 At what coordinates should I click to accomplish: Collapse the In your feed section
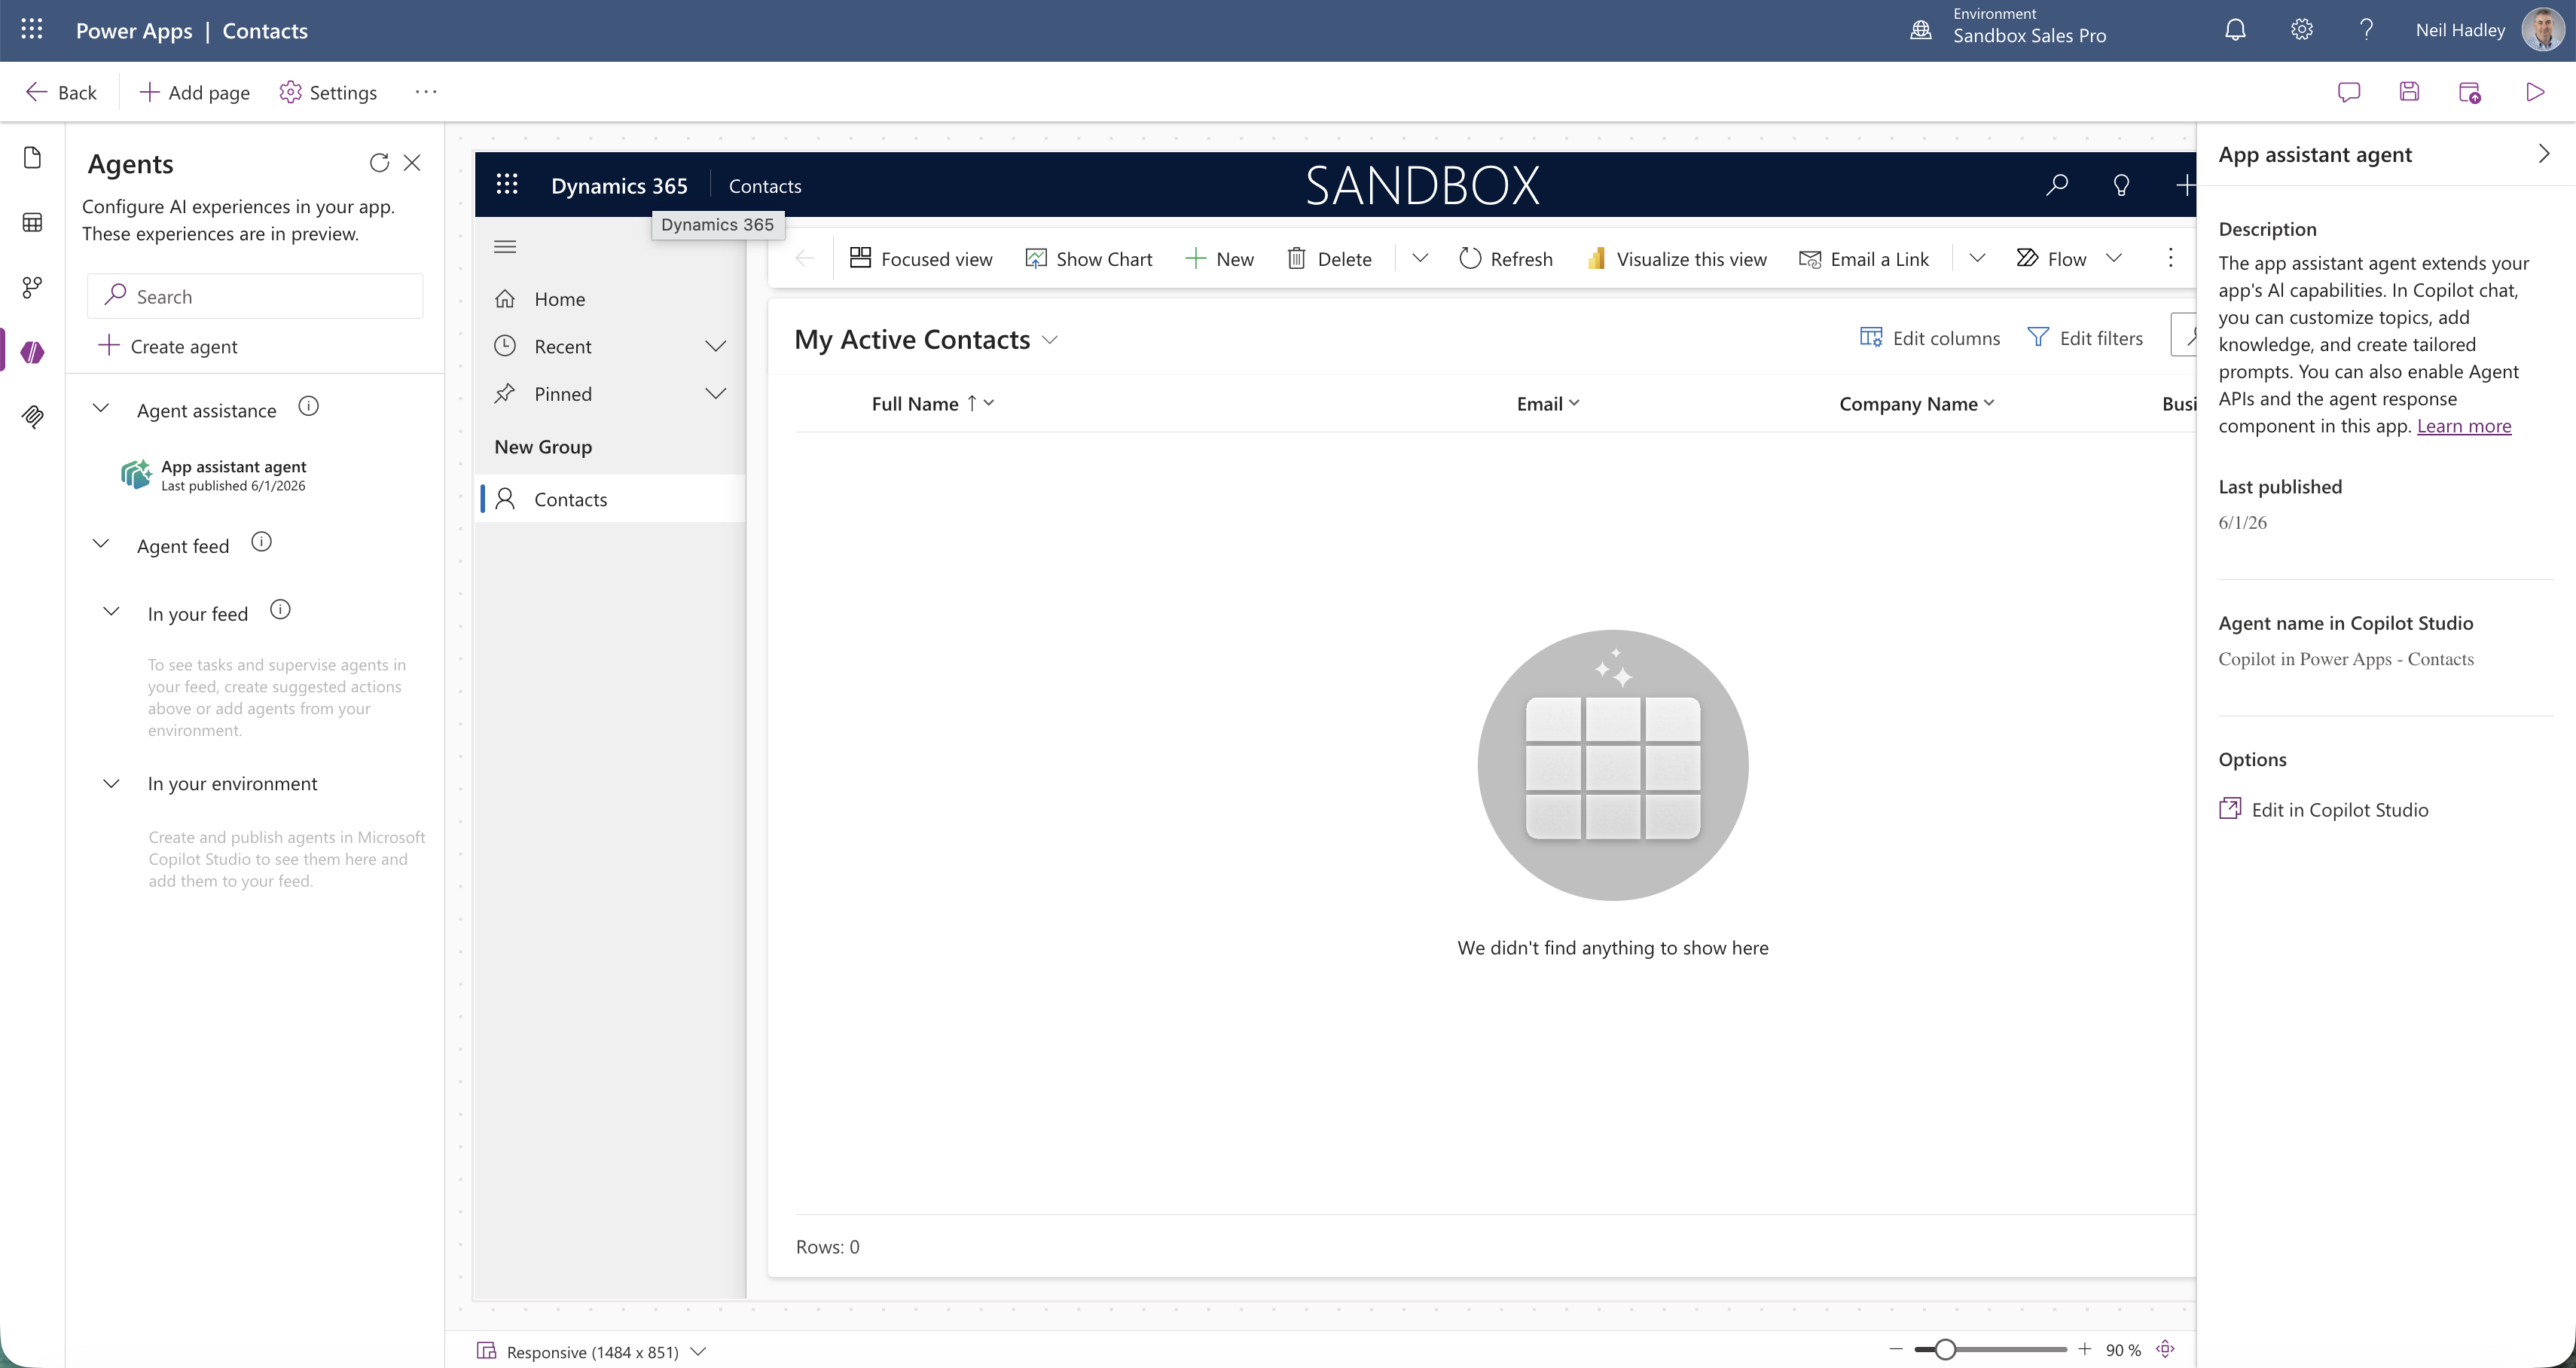point(112,612)
